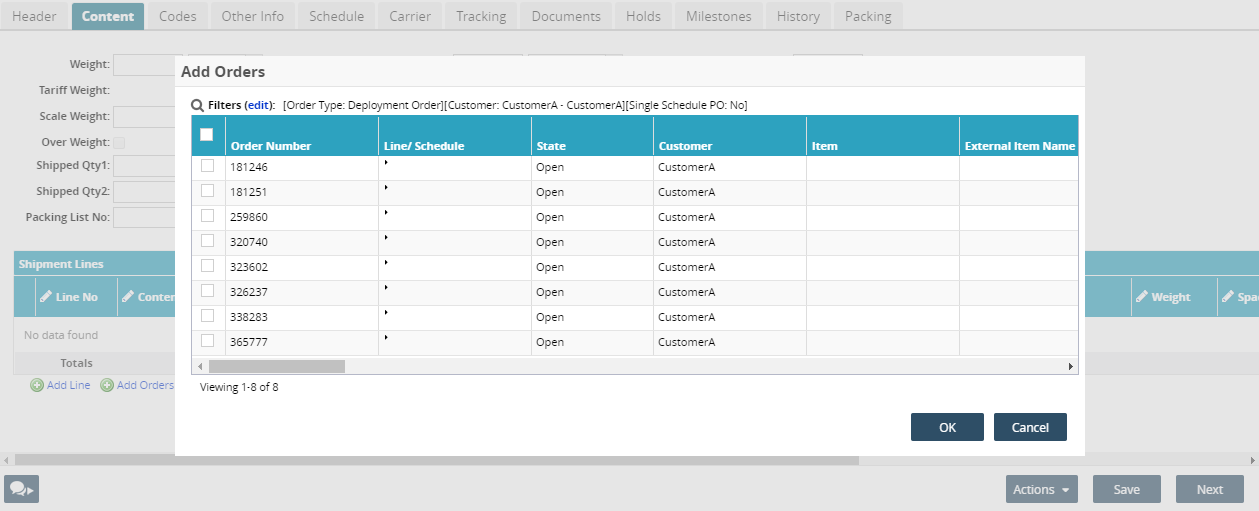
Task: Expand line/schedule for order 181246
Action: pos(386,162)
